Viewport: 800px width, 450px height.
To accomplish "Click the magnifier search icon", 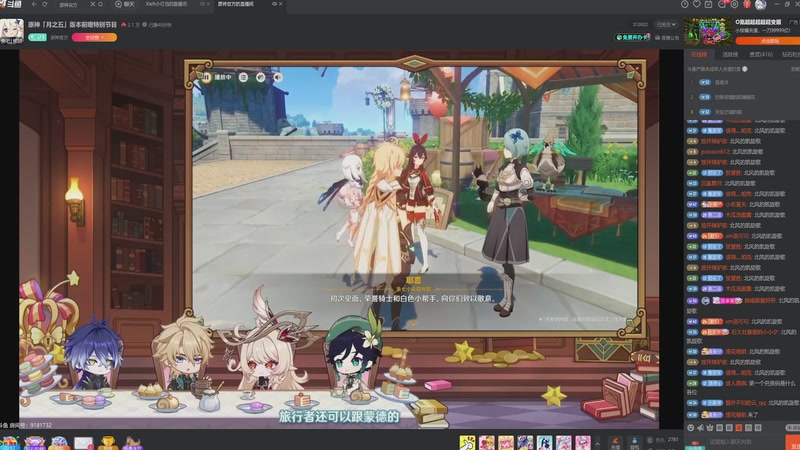I will pyautogui.click(x=100, y=4).
